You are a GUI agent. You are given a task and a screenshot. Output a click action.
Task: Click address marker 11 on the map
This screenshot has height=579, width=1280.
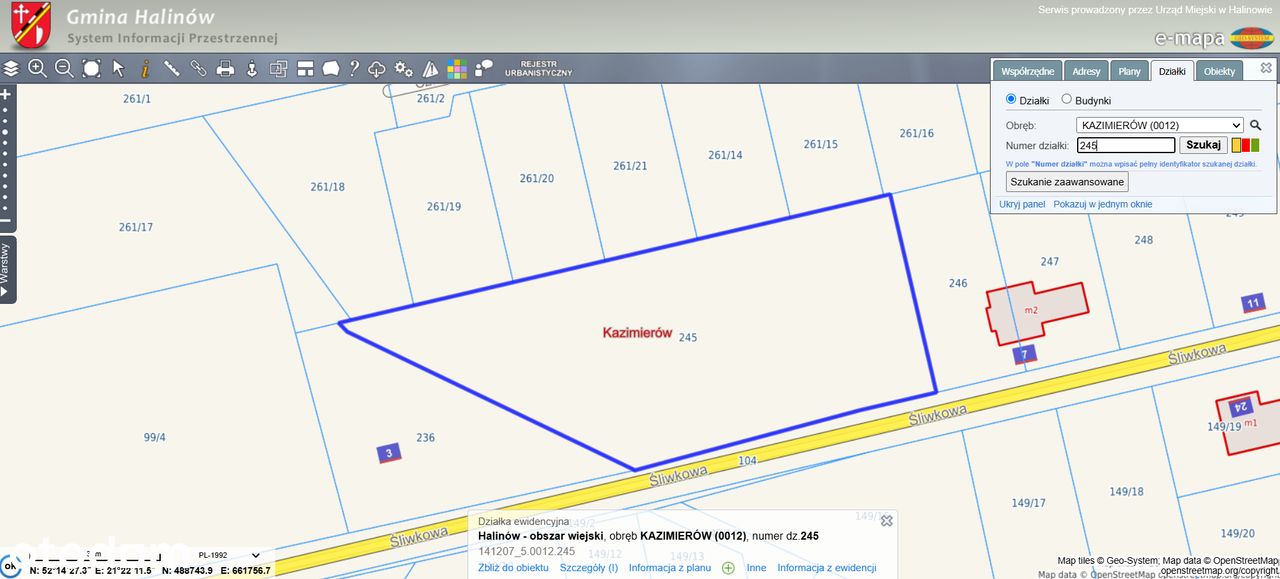(1253, 303)
